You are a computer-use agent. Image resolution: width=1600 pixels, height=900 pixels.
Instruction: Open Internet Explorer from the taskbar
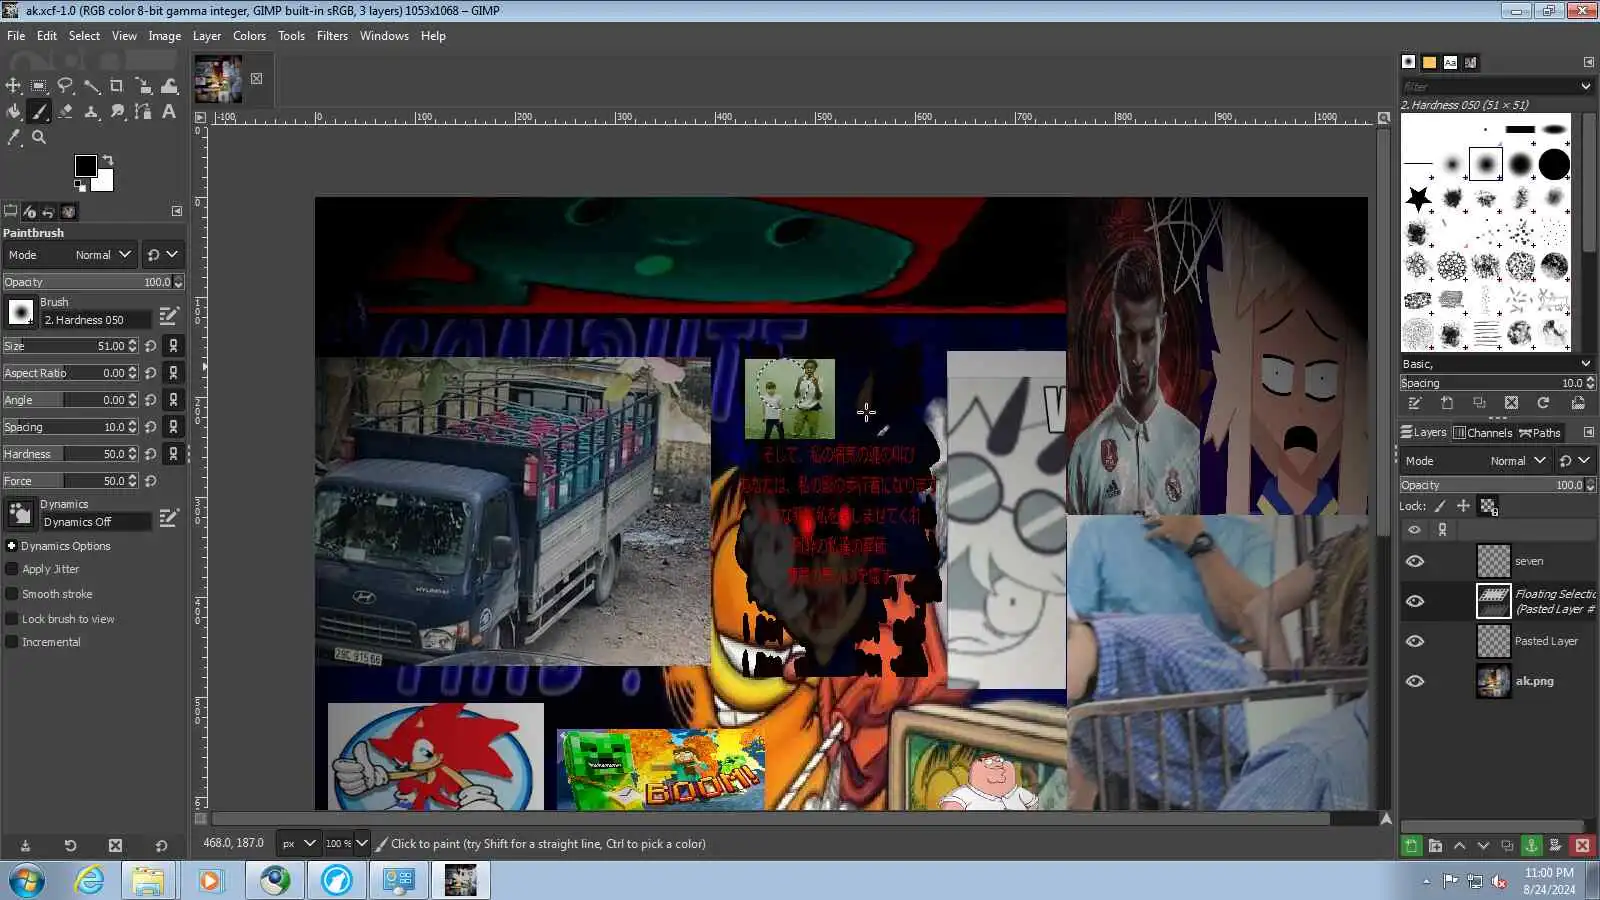tap(89, 880)
